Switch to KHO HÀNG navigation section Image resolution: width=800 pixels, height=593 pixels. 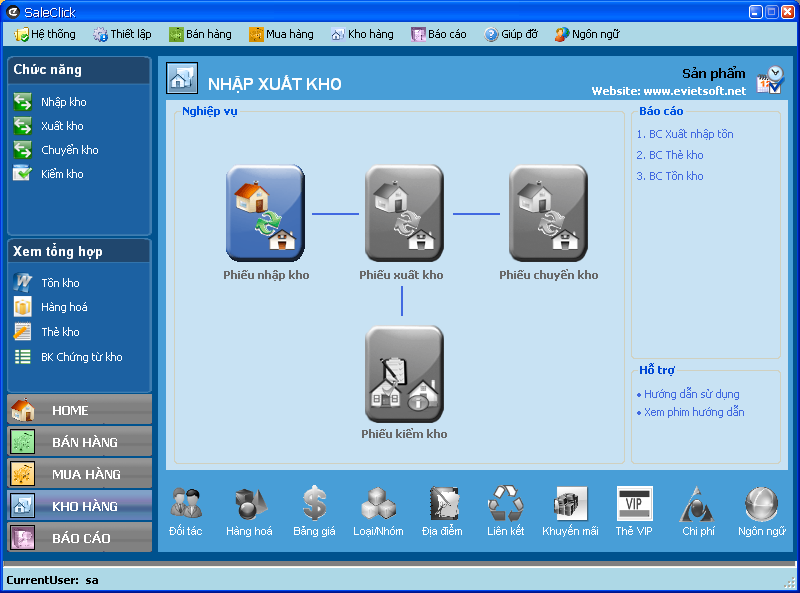pyautogui.click(x=80, y=506)
